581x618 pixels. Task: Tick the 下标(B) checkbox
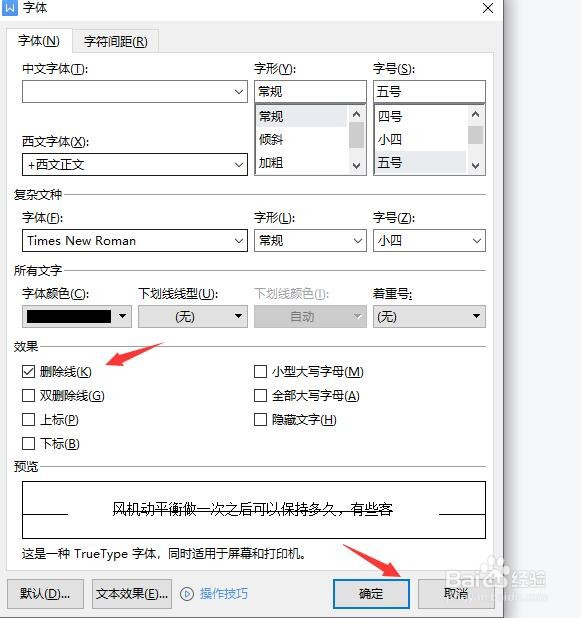pos(28,443)
